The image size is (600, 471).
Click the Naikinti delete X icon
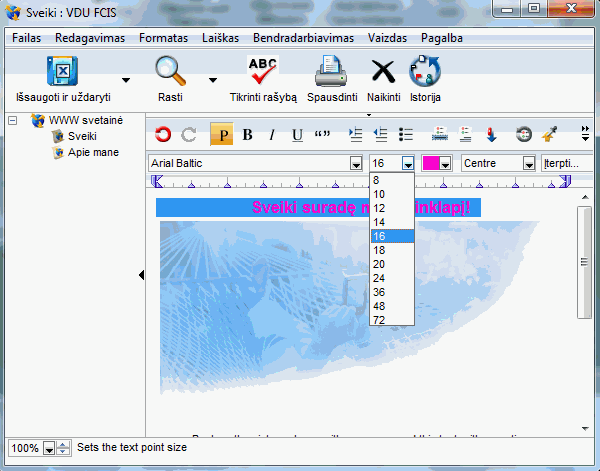(383, 72)
